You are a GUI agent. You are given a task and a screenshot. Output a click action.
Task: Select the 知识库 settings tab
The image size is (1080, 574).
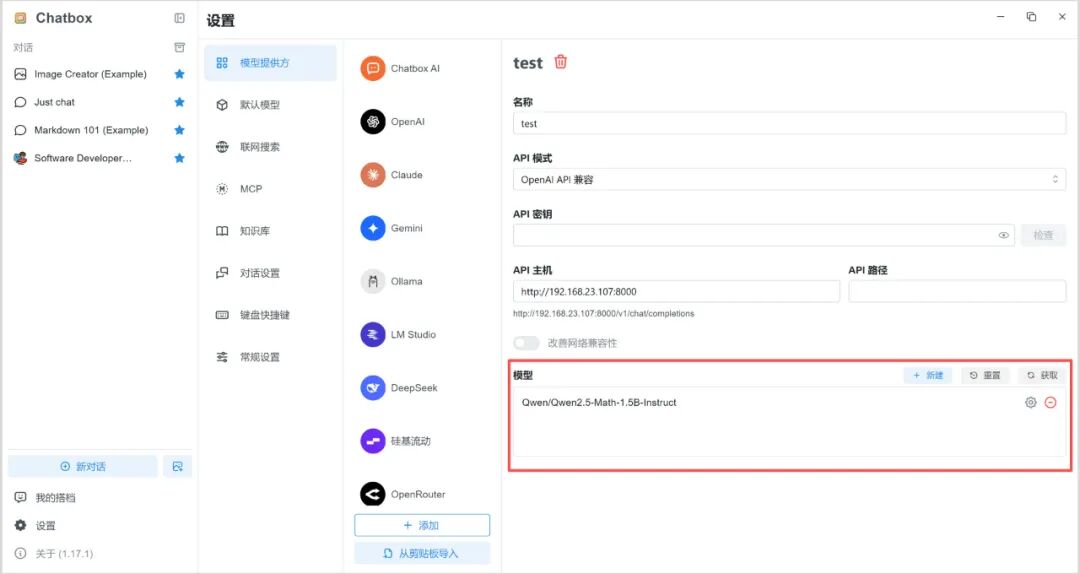[x=270, y=231]
